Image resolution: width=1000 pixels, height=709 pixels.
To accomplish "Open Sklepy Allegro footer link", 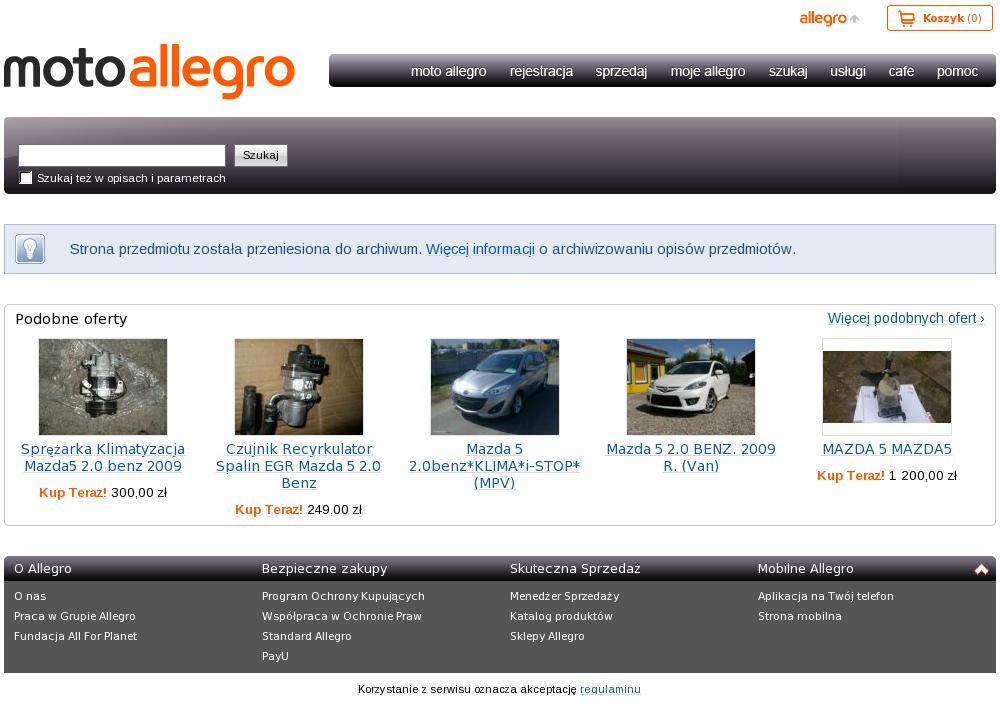I will (x=547, y=636).
